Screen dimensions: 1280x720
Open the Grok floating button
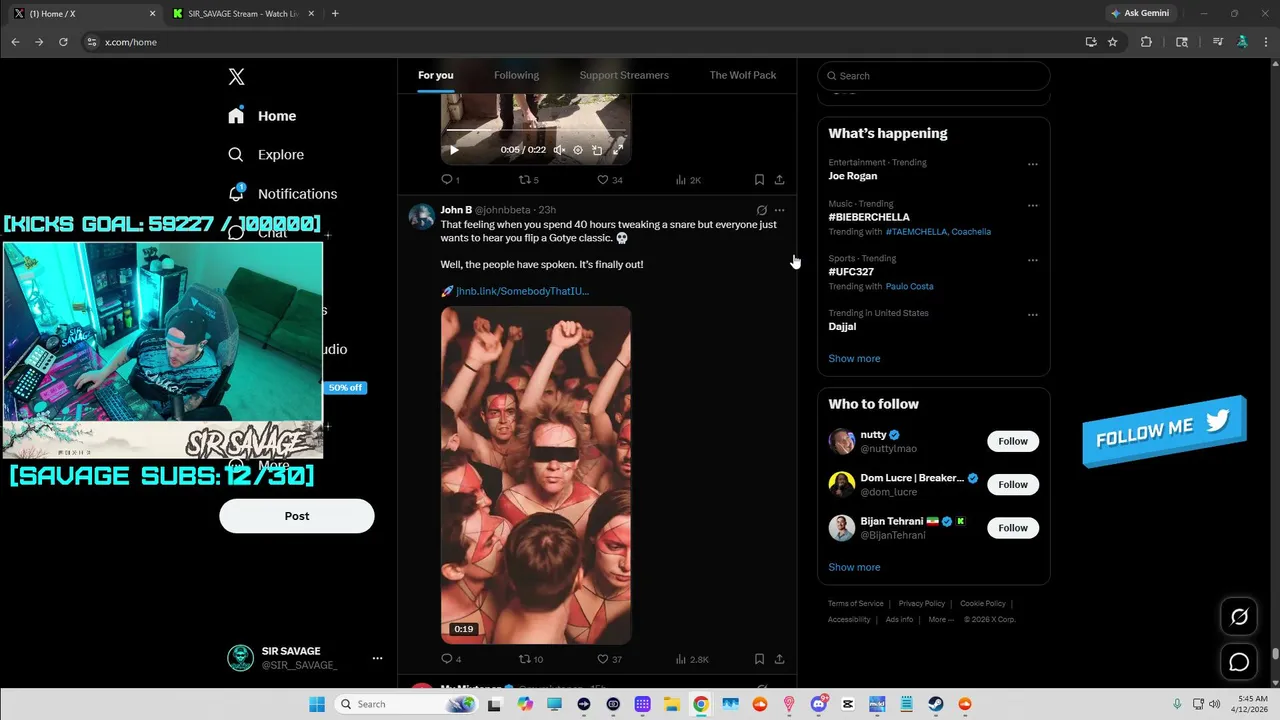pos(1239,617)
